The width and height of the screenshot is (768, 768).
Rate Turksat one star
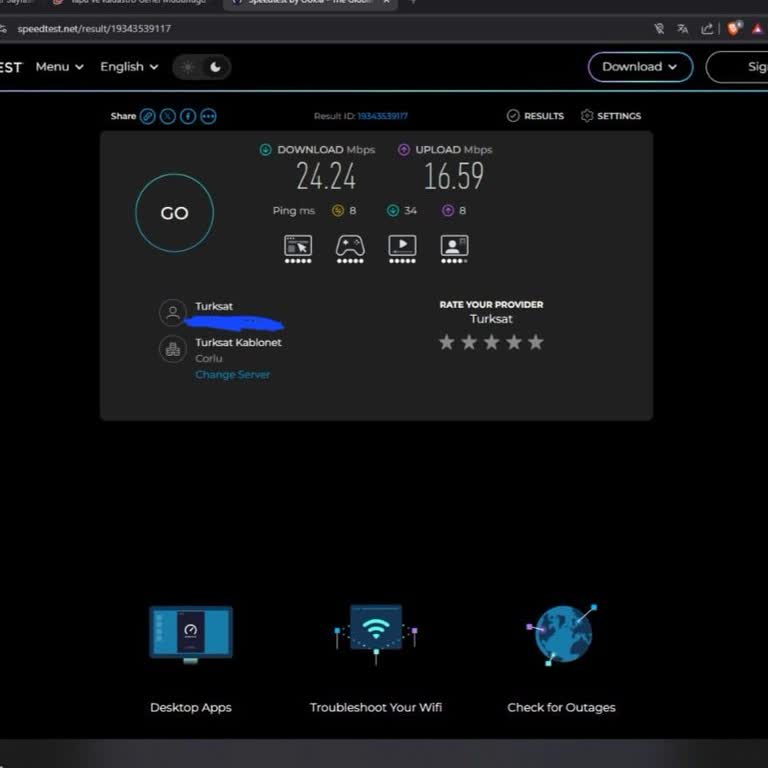(446, 342)
